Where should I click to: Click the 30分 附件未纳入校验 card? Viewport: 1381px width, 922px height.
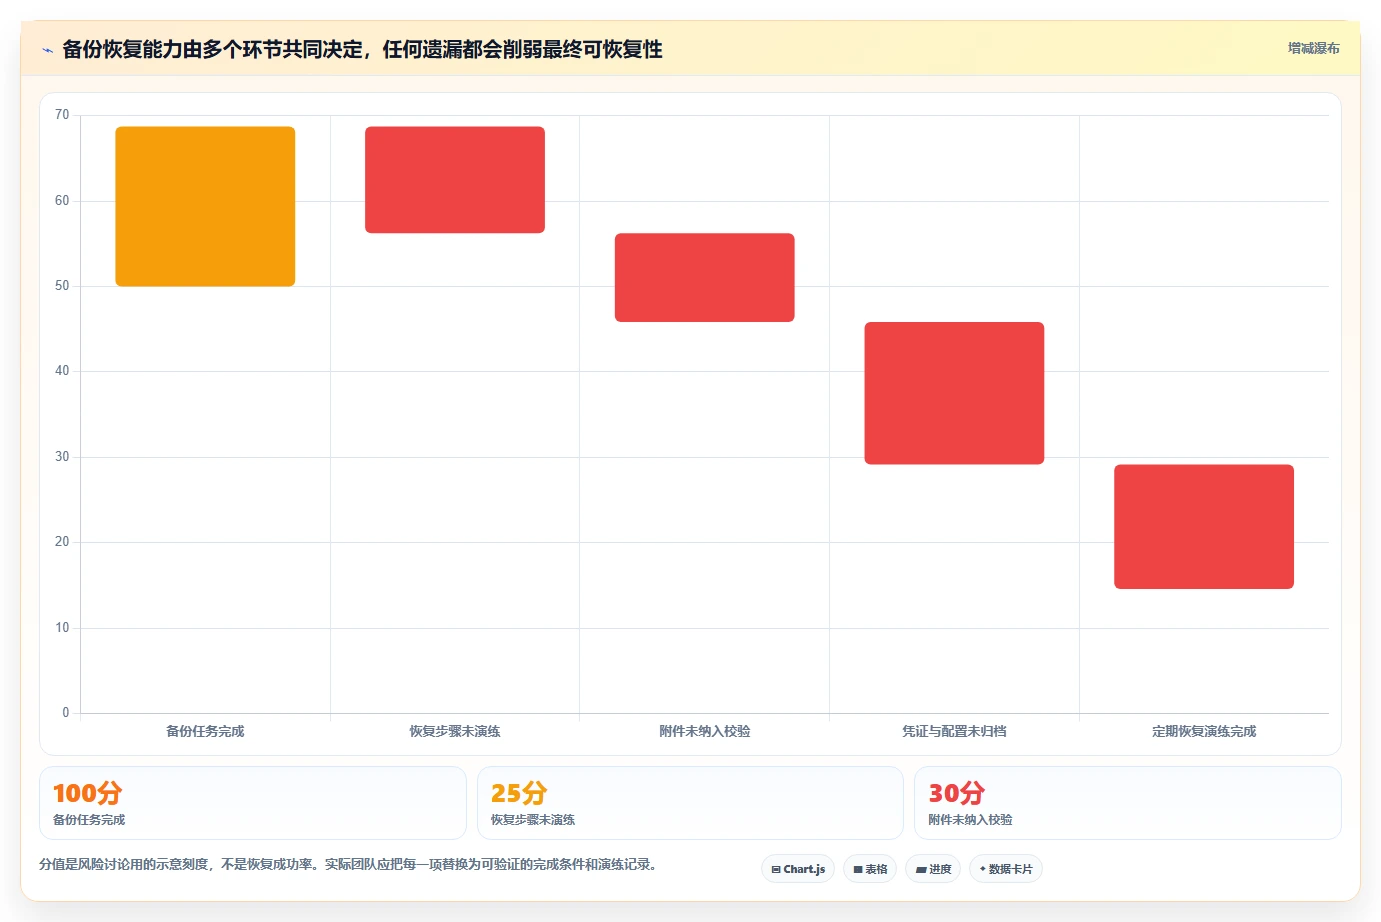pos(1128,803)
